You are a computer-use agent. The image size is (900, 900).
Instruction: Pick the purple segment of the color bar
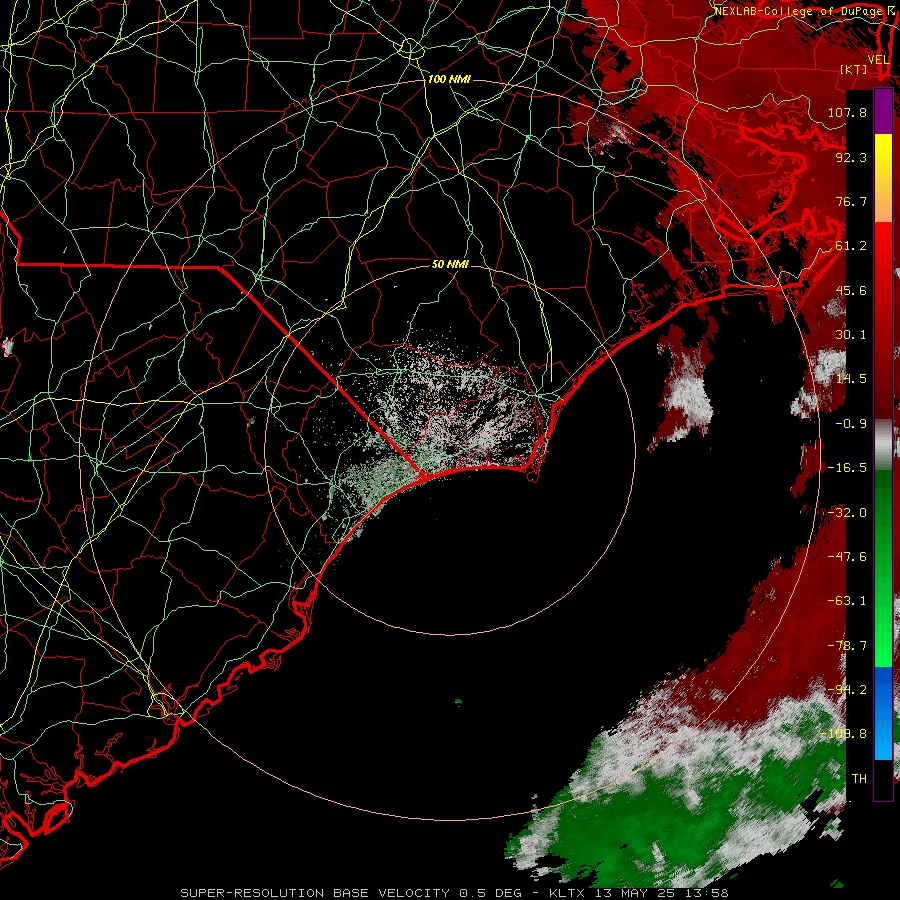(883, 112)
